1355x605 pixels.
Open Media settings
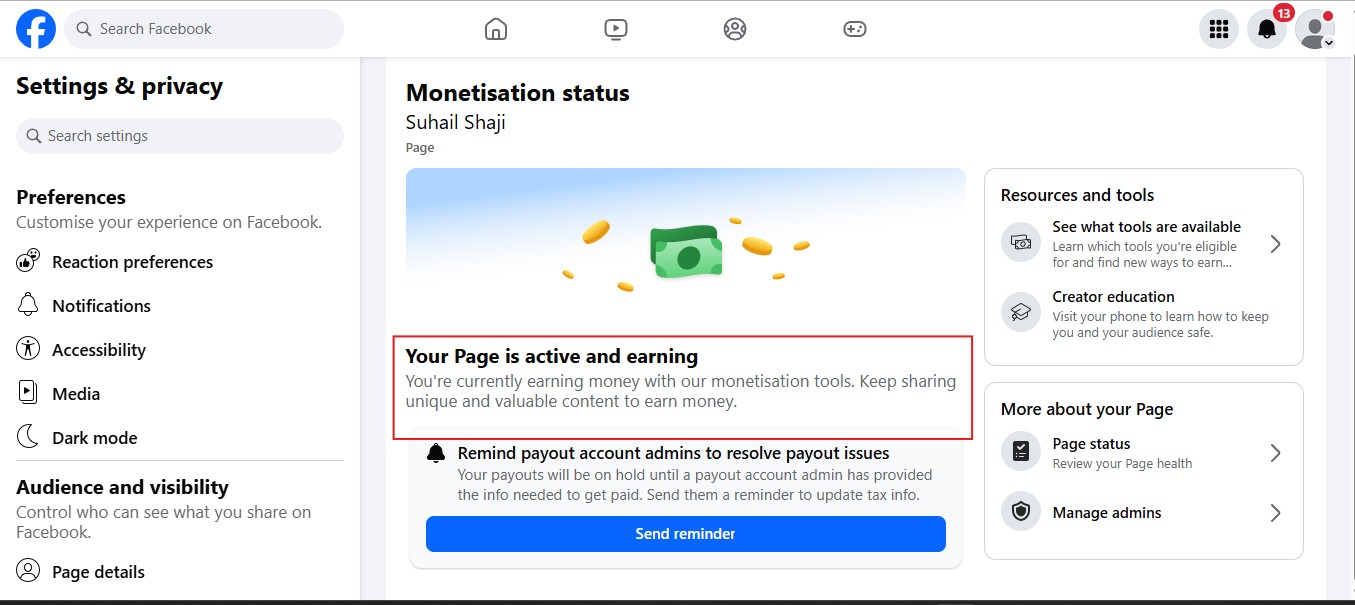click(76, 394)
